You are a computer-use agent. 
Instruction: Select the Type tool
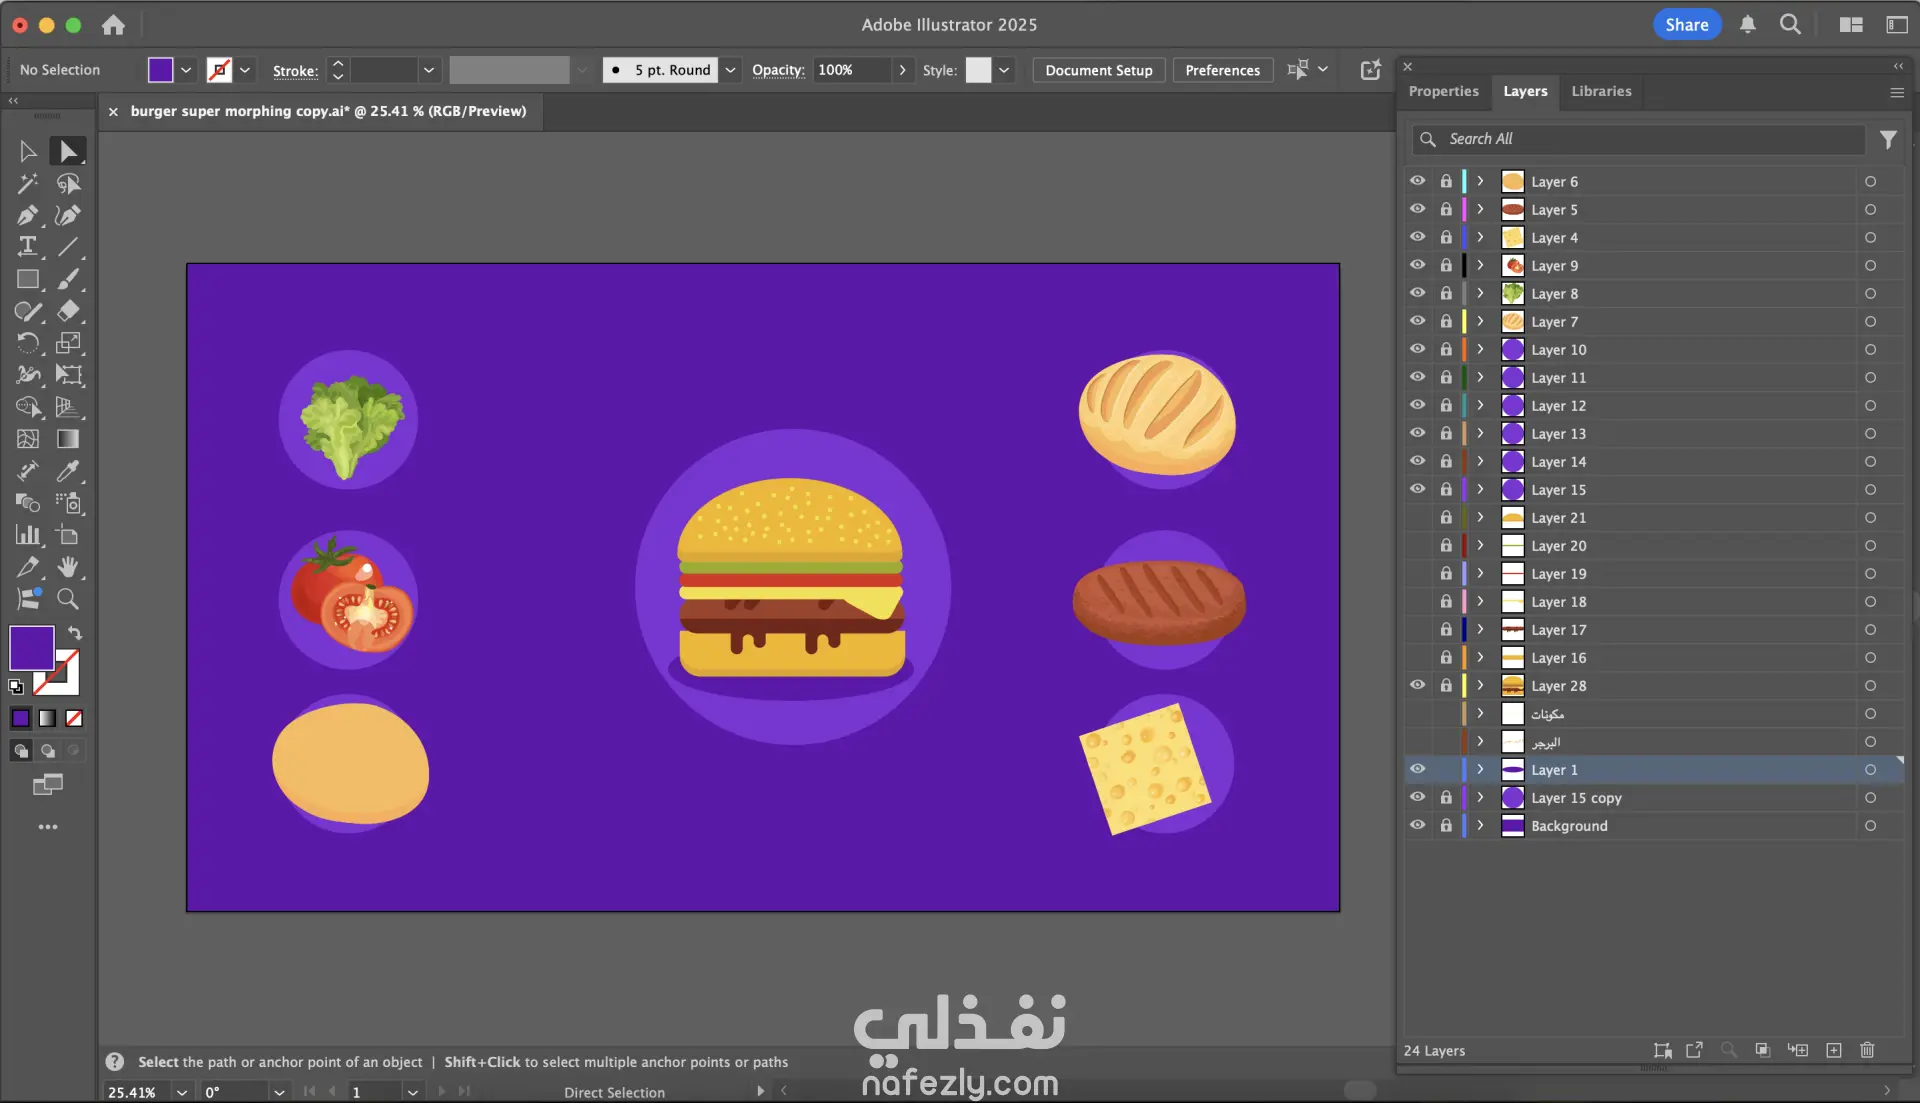click(27, 247)
